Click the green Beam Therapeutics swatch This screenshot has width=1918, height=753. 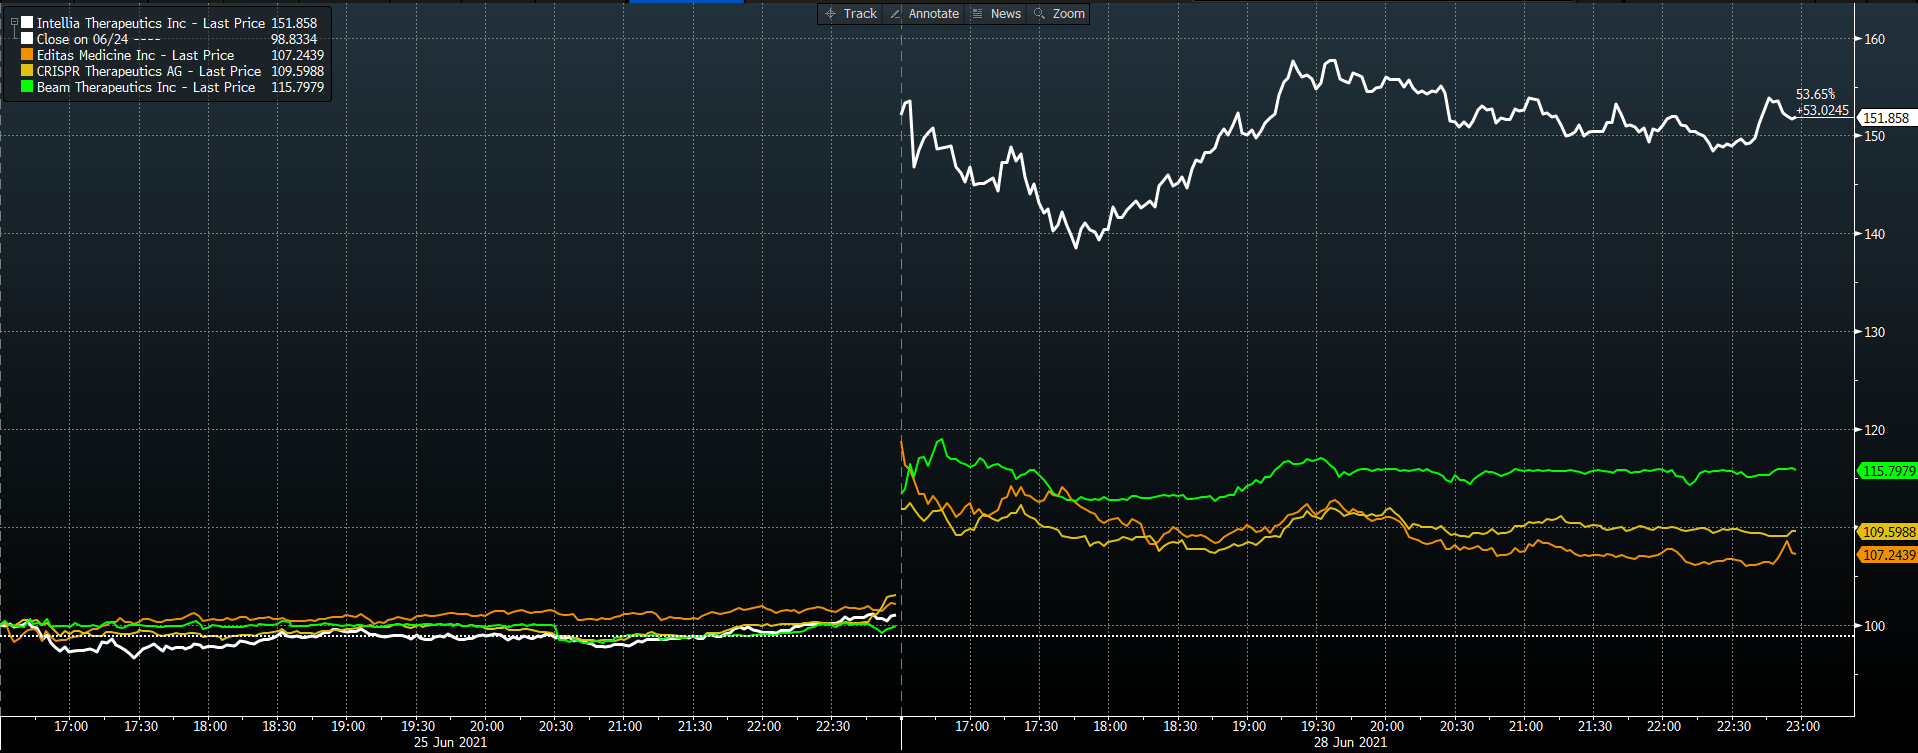(27, 87)
